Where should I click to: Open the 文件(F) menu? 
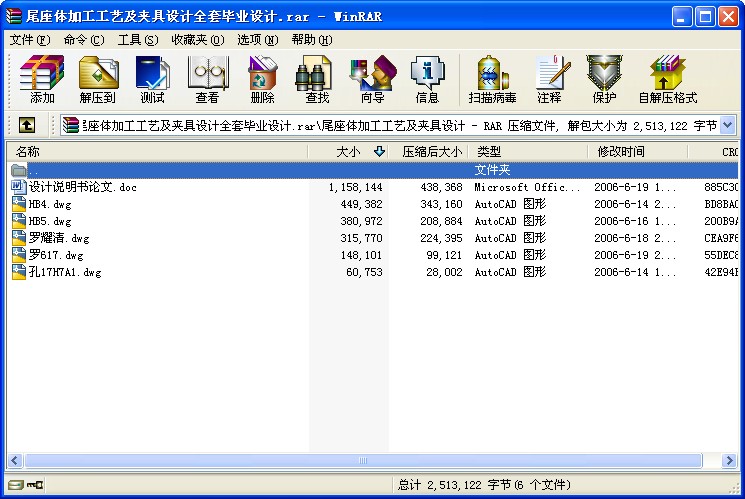pyautogui.click(x=29, y=40)
